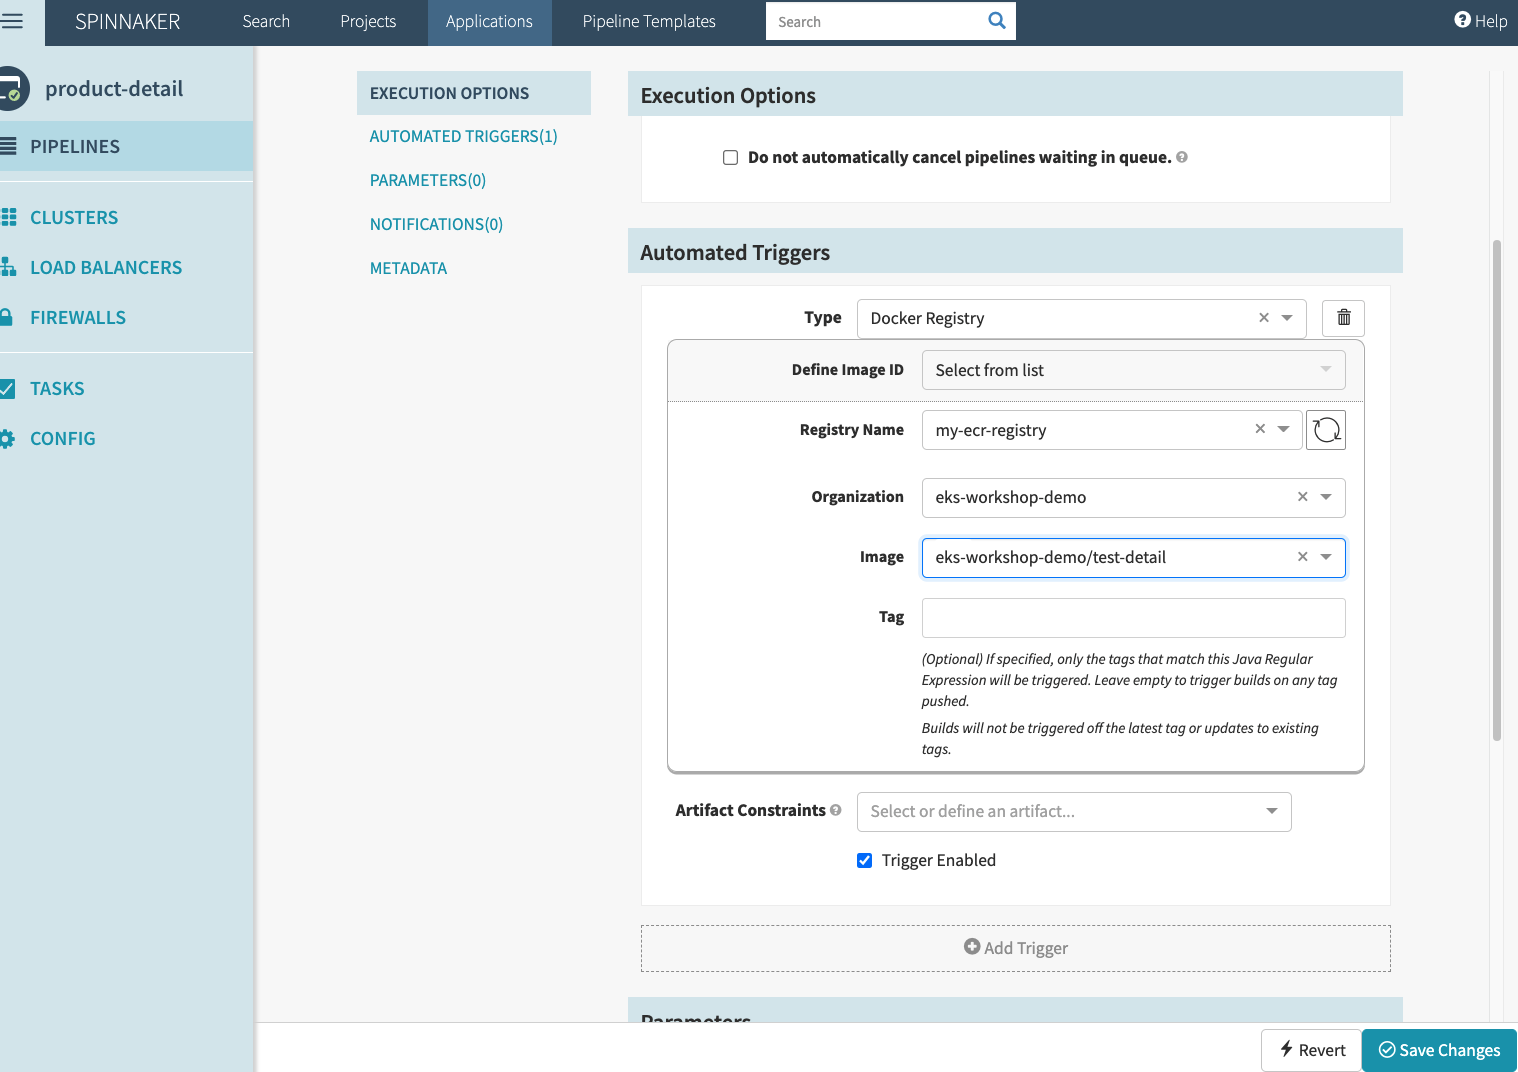Open the AUTOMATED TRIGGERS section link
1518x1072 pixels.
(x=463, y=136)
